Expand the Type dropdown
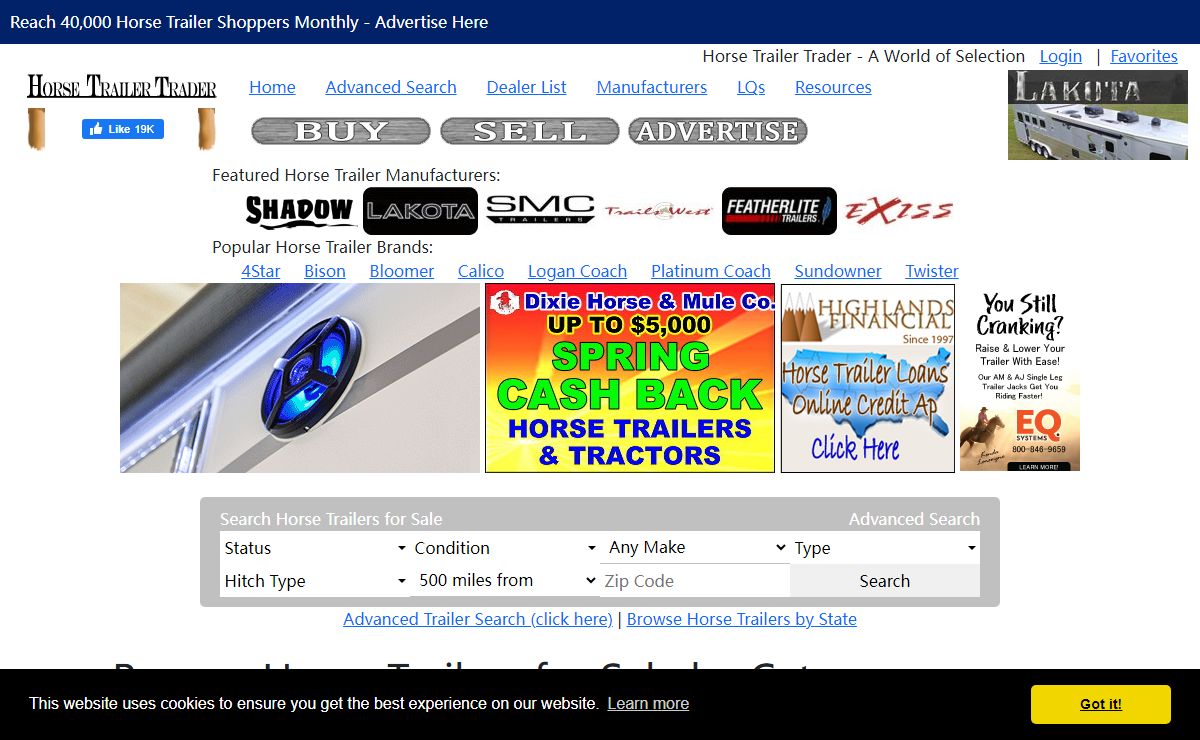1200x740 pixels. point(885,548)
